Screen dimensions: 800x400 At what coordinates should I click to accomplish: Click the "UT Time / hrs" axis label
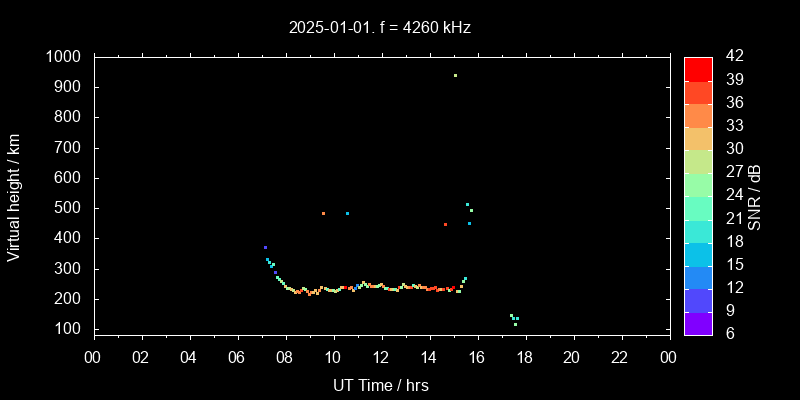[380, 385]
